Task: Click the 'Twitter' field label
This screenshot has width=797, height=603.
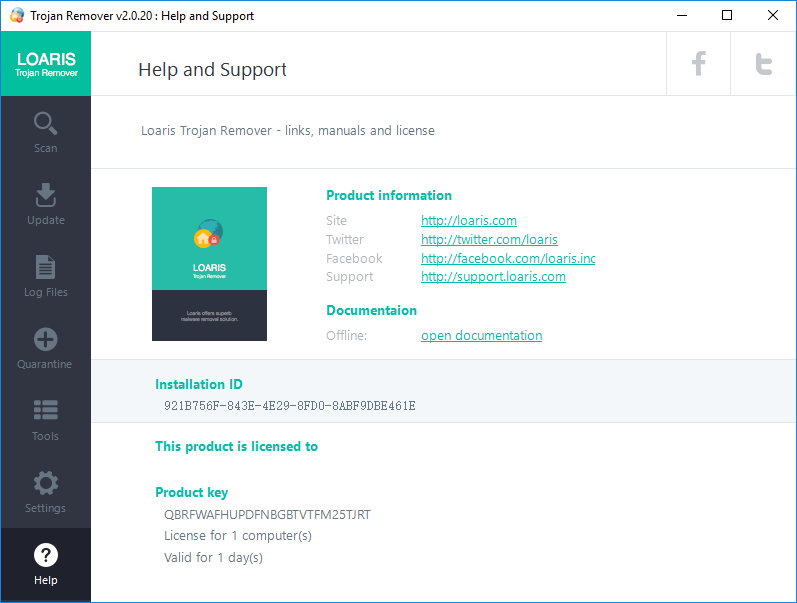Action: tap(345, 239)
